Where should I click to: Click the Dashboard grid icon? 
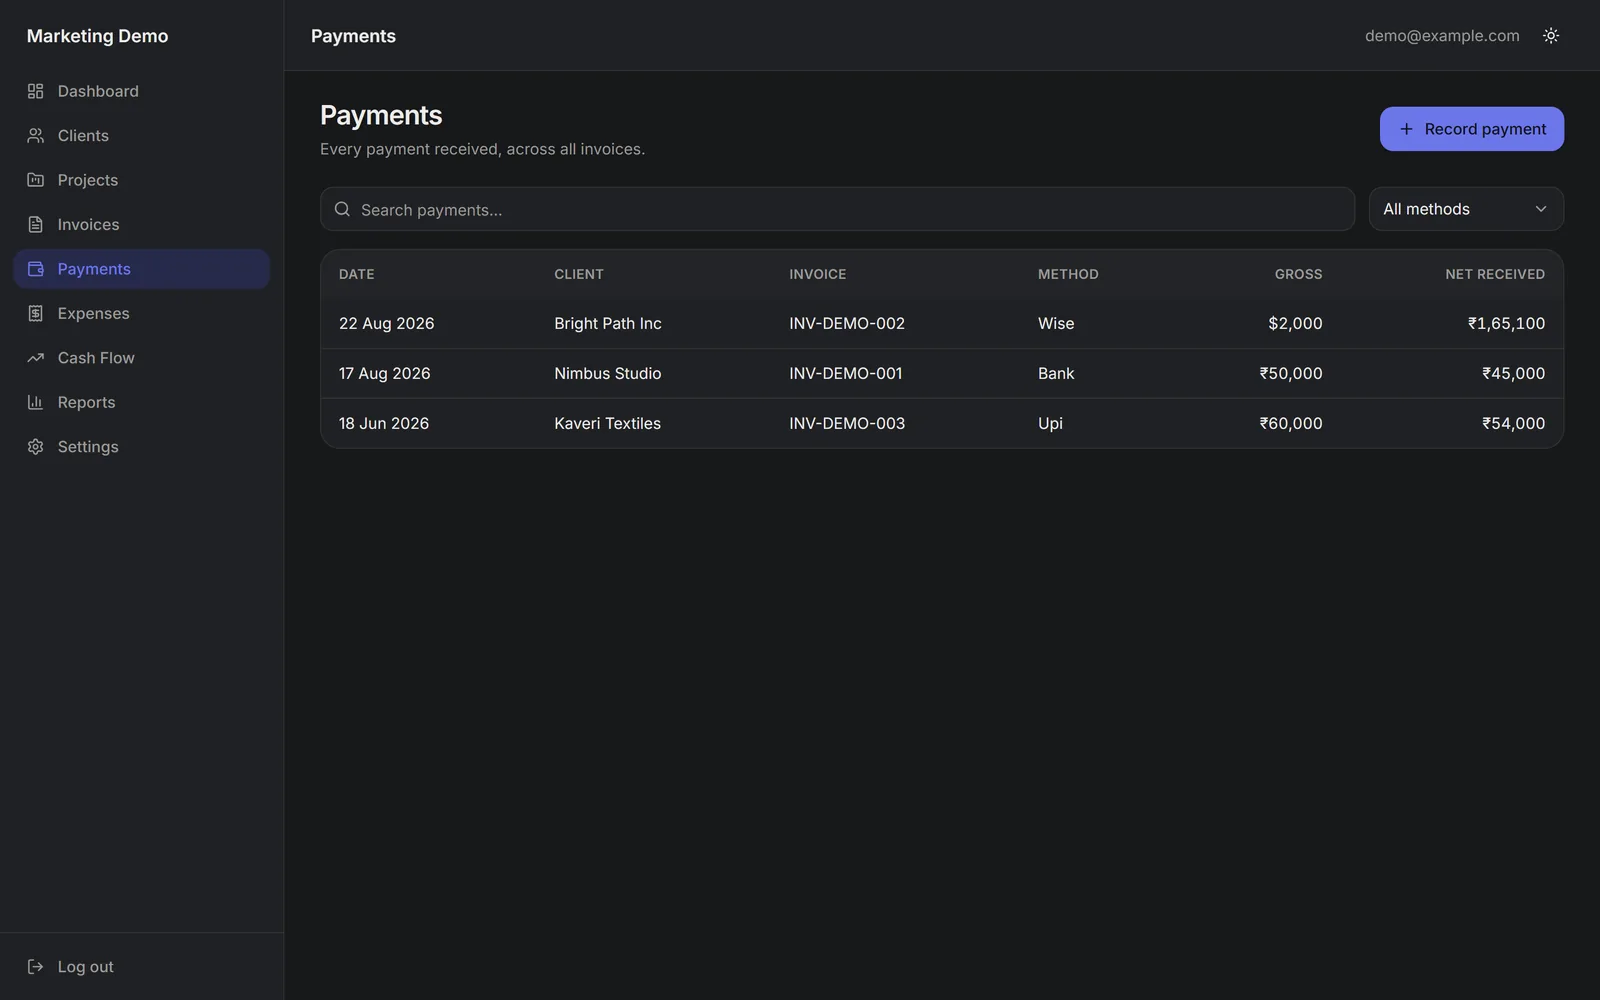pos(36,91)
